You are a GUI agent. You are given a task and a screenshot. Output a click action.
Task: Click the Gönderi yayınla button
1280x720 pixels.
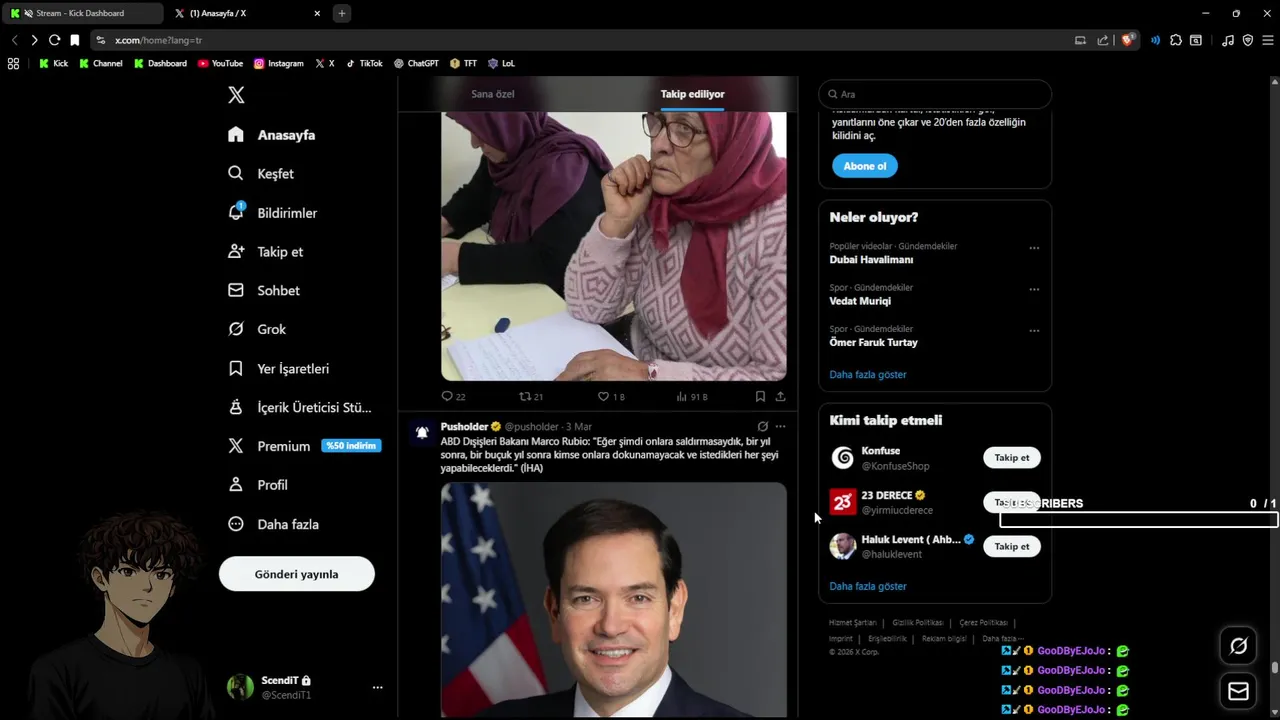point(297,574)
